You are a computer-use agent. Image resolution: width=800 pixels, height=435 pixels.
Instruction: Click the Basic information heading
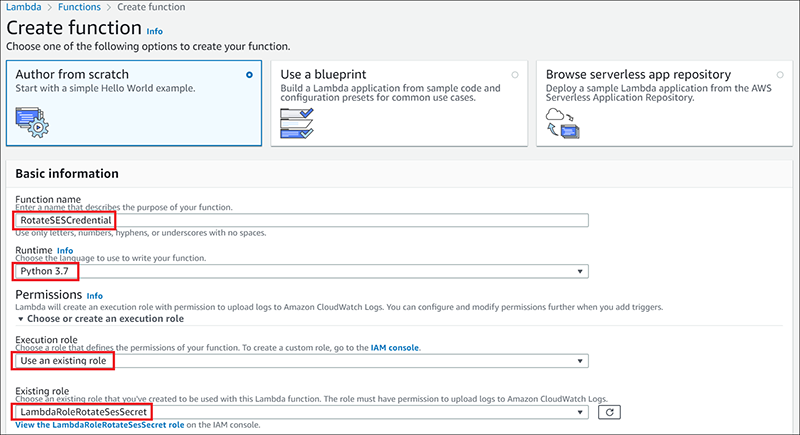pos(67,173)
